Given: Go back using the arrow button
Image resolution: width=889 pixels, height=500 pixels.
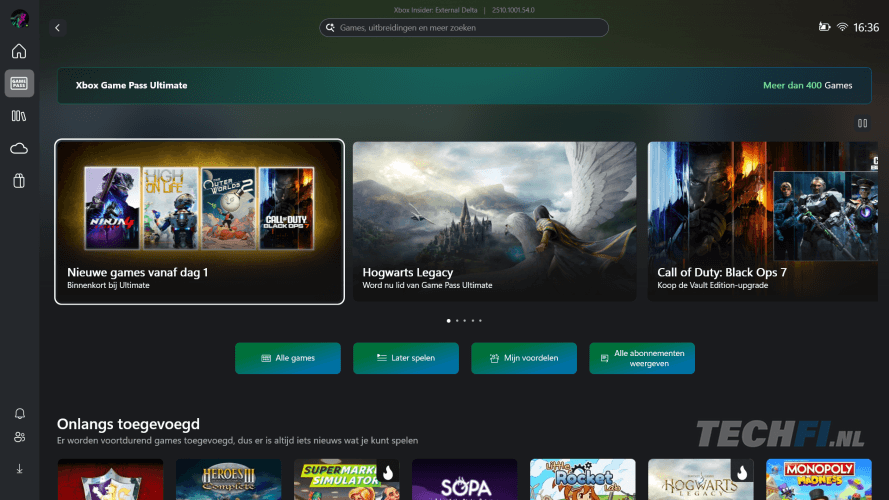Looking at the screenshot, I should pos(57,28).
